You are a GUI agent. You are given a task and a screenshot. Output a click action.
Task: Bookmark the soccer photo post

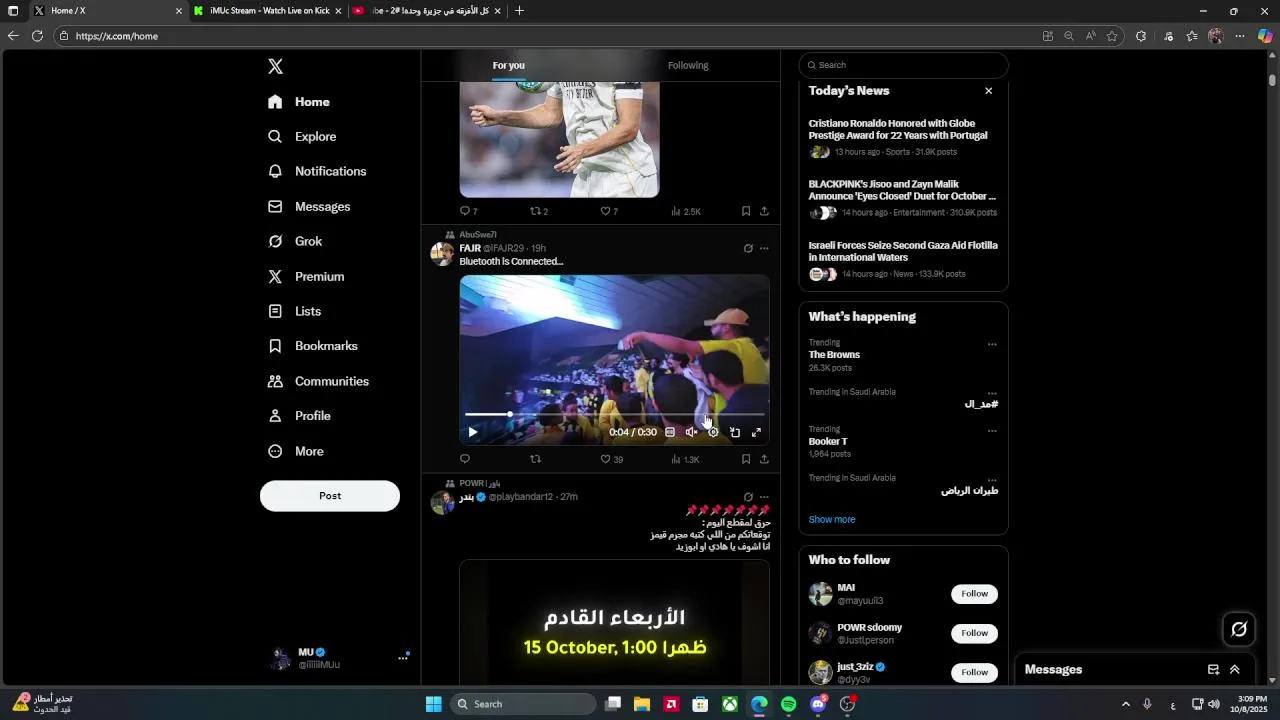click(x=746, y=212)
